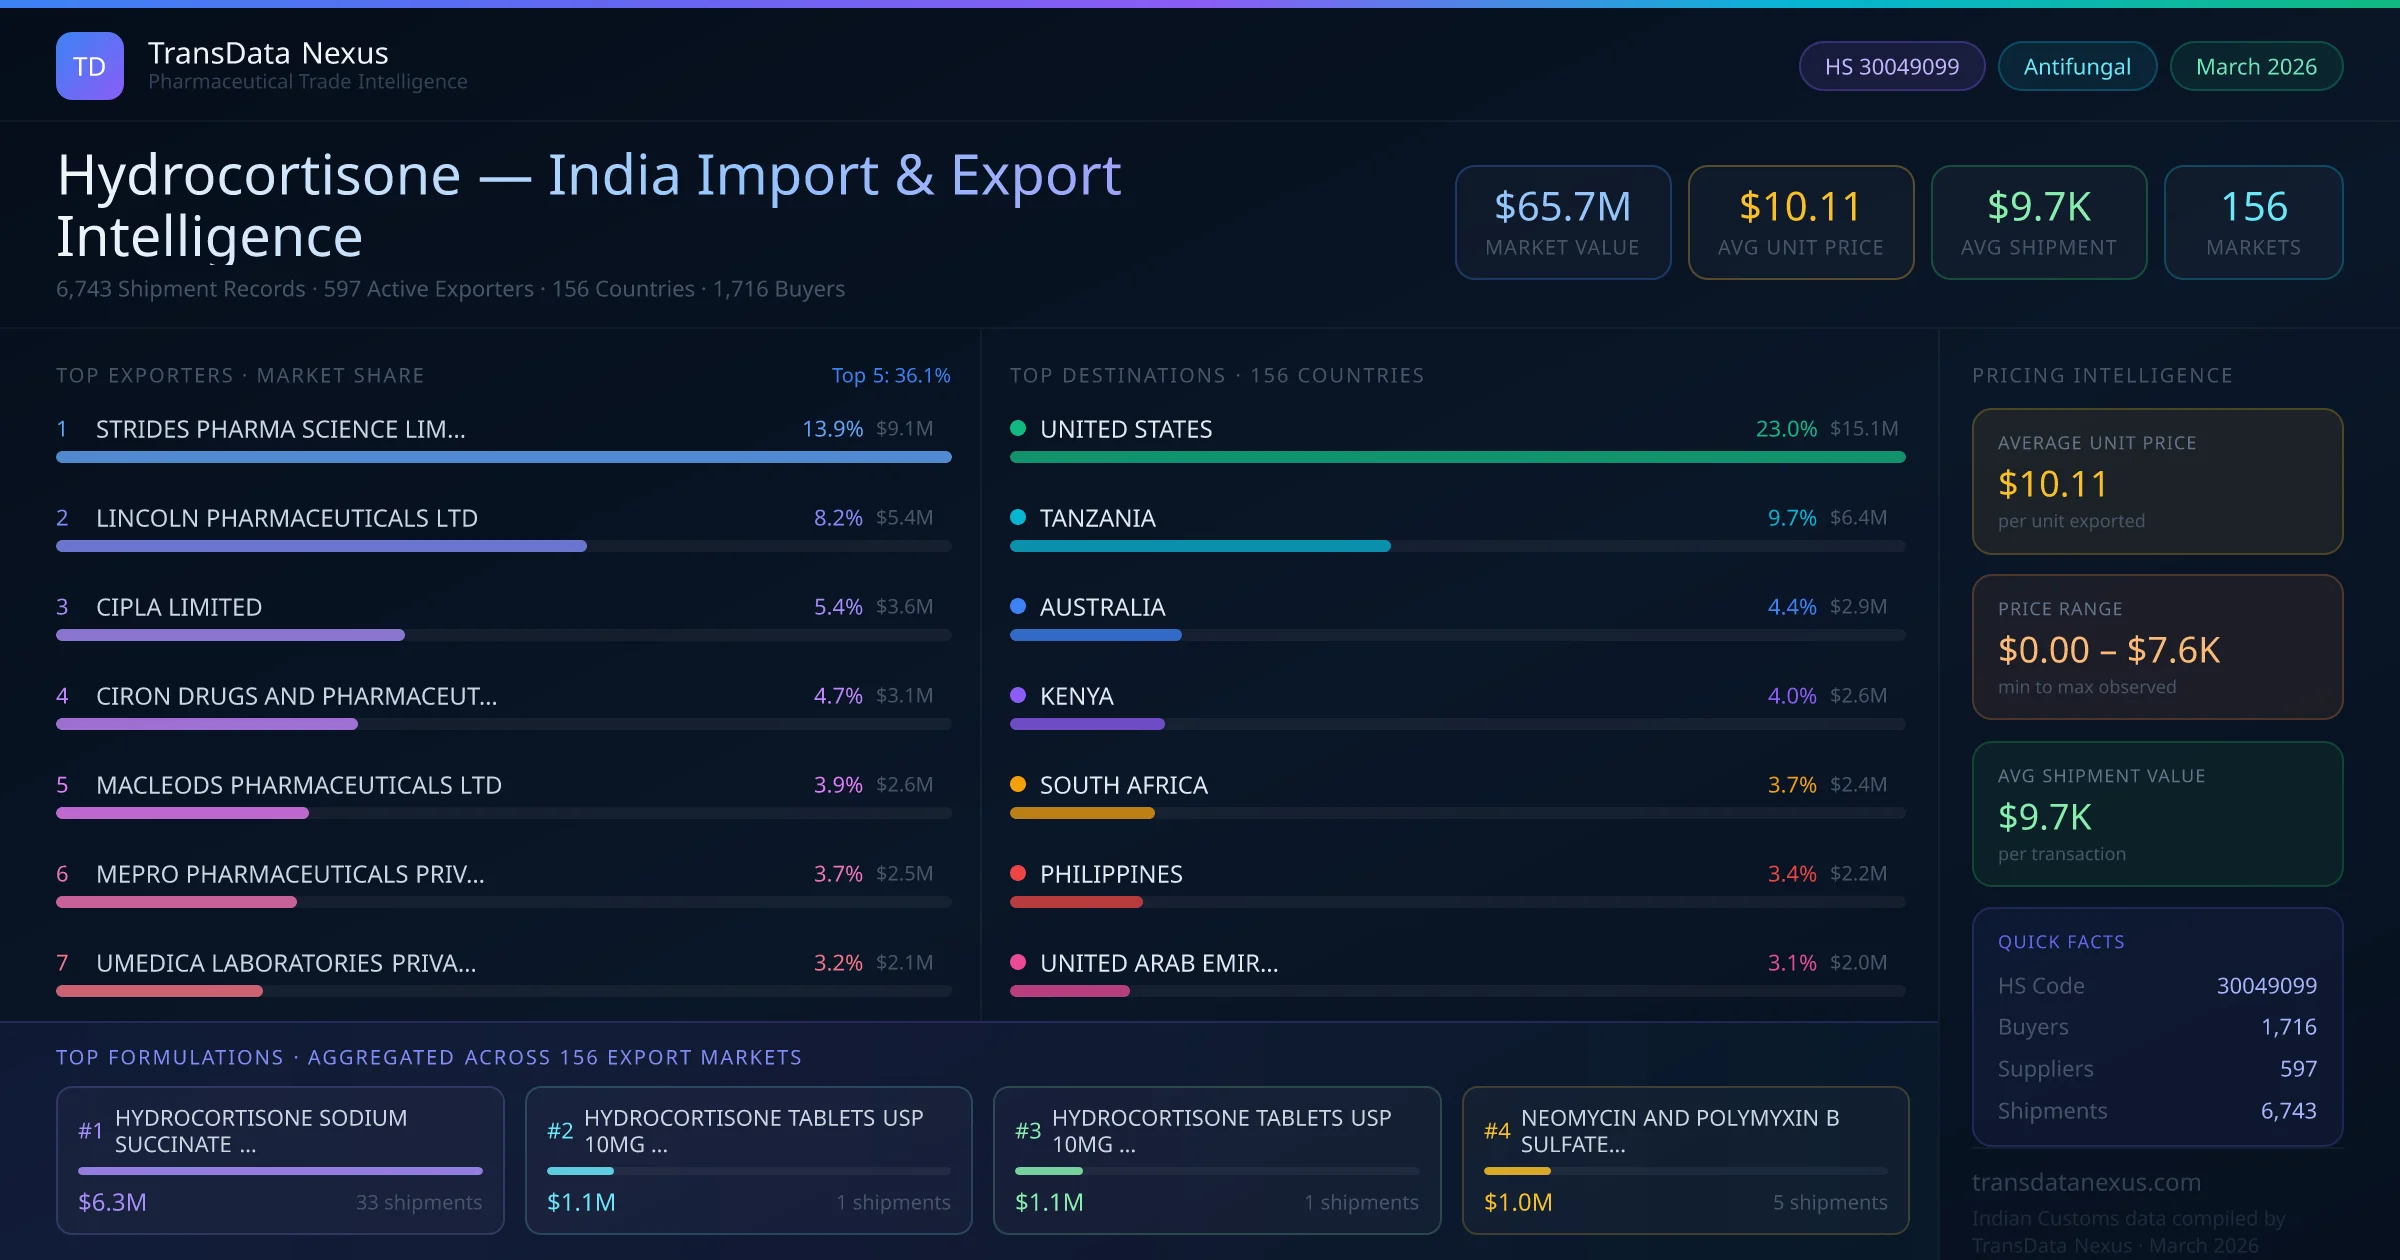
Task: Open the #1 Hydrocortisone Sodium Succinate formulation card
Action: click(280, 1160)
